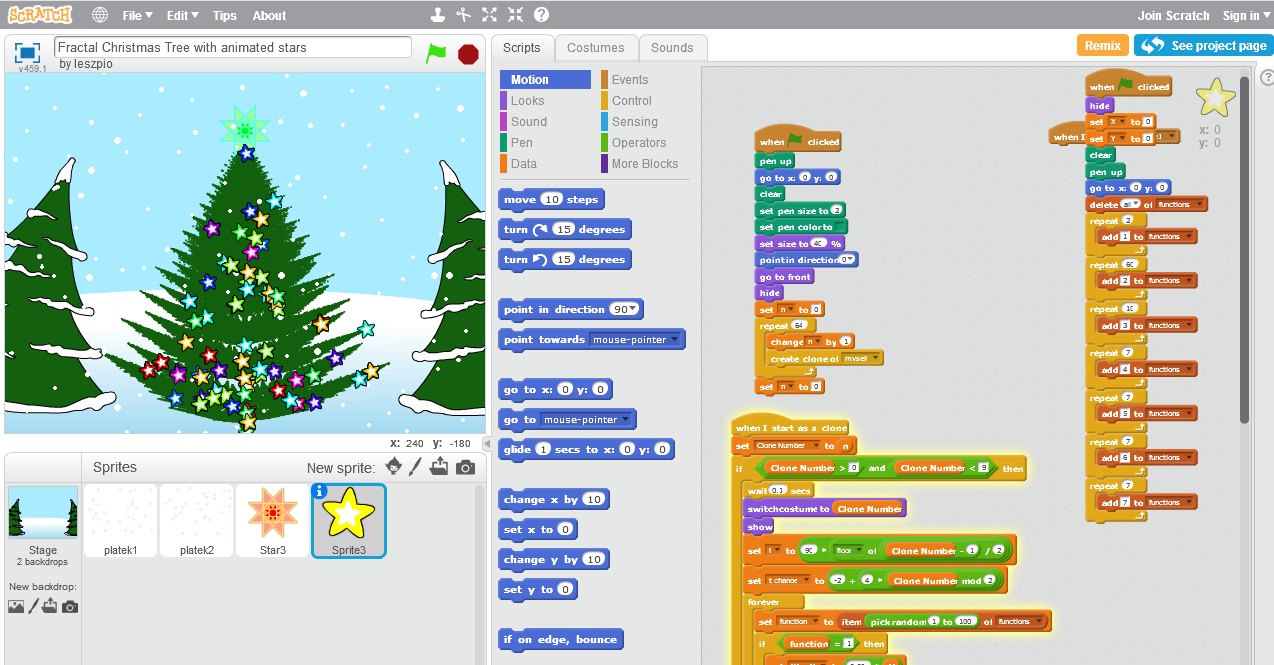Screen dimensions: 1274x665
Task: Open the camera to create a new sprite
Action: tap(466, 466)
